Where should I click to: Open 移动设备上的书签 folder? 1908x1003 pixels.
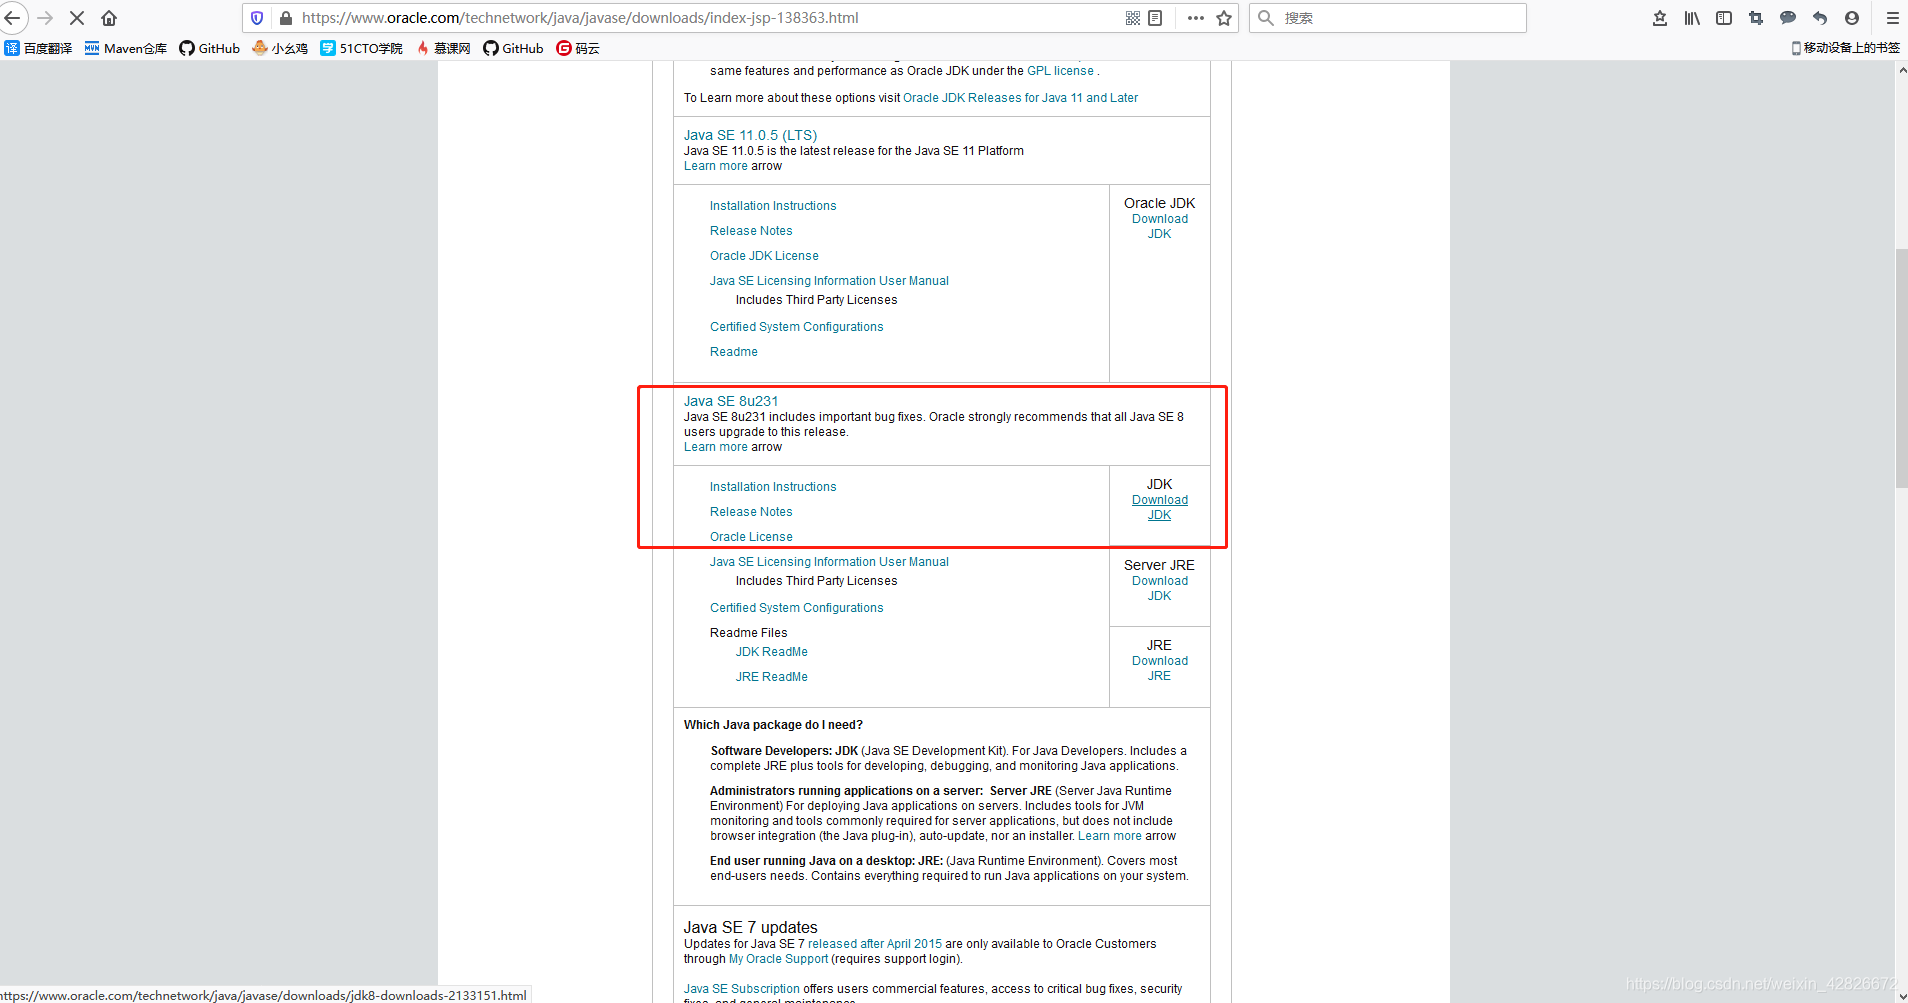pyautogui.click(x=1845, y=48)
